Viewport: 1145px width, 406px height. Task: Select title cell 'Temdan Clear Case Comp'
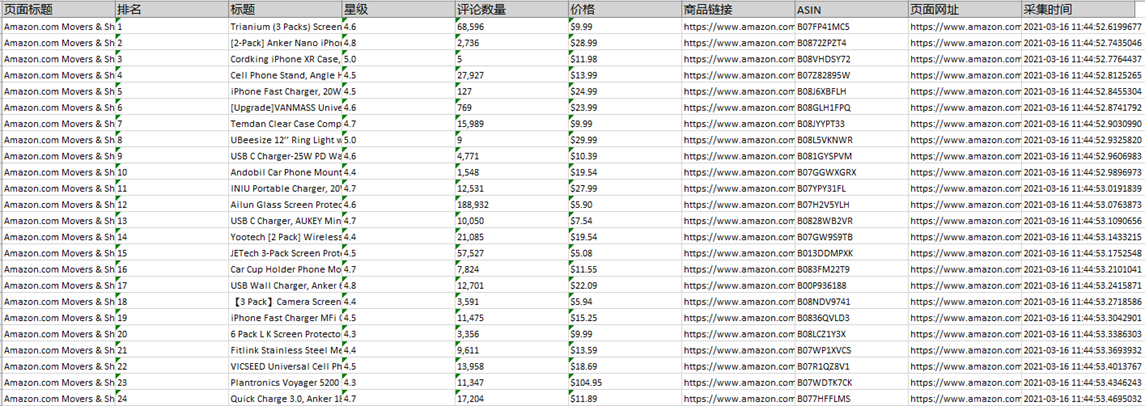pyautogui.click(x=285, y=123)
